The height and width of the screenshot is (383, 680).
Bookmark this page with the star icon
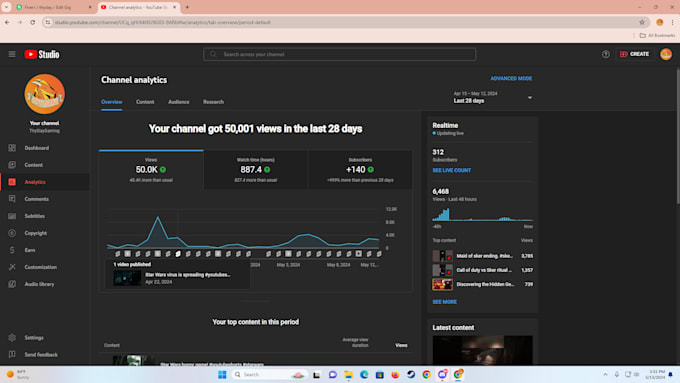point(642,22)
